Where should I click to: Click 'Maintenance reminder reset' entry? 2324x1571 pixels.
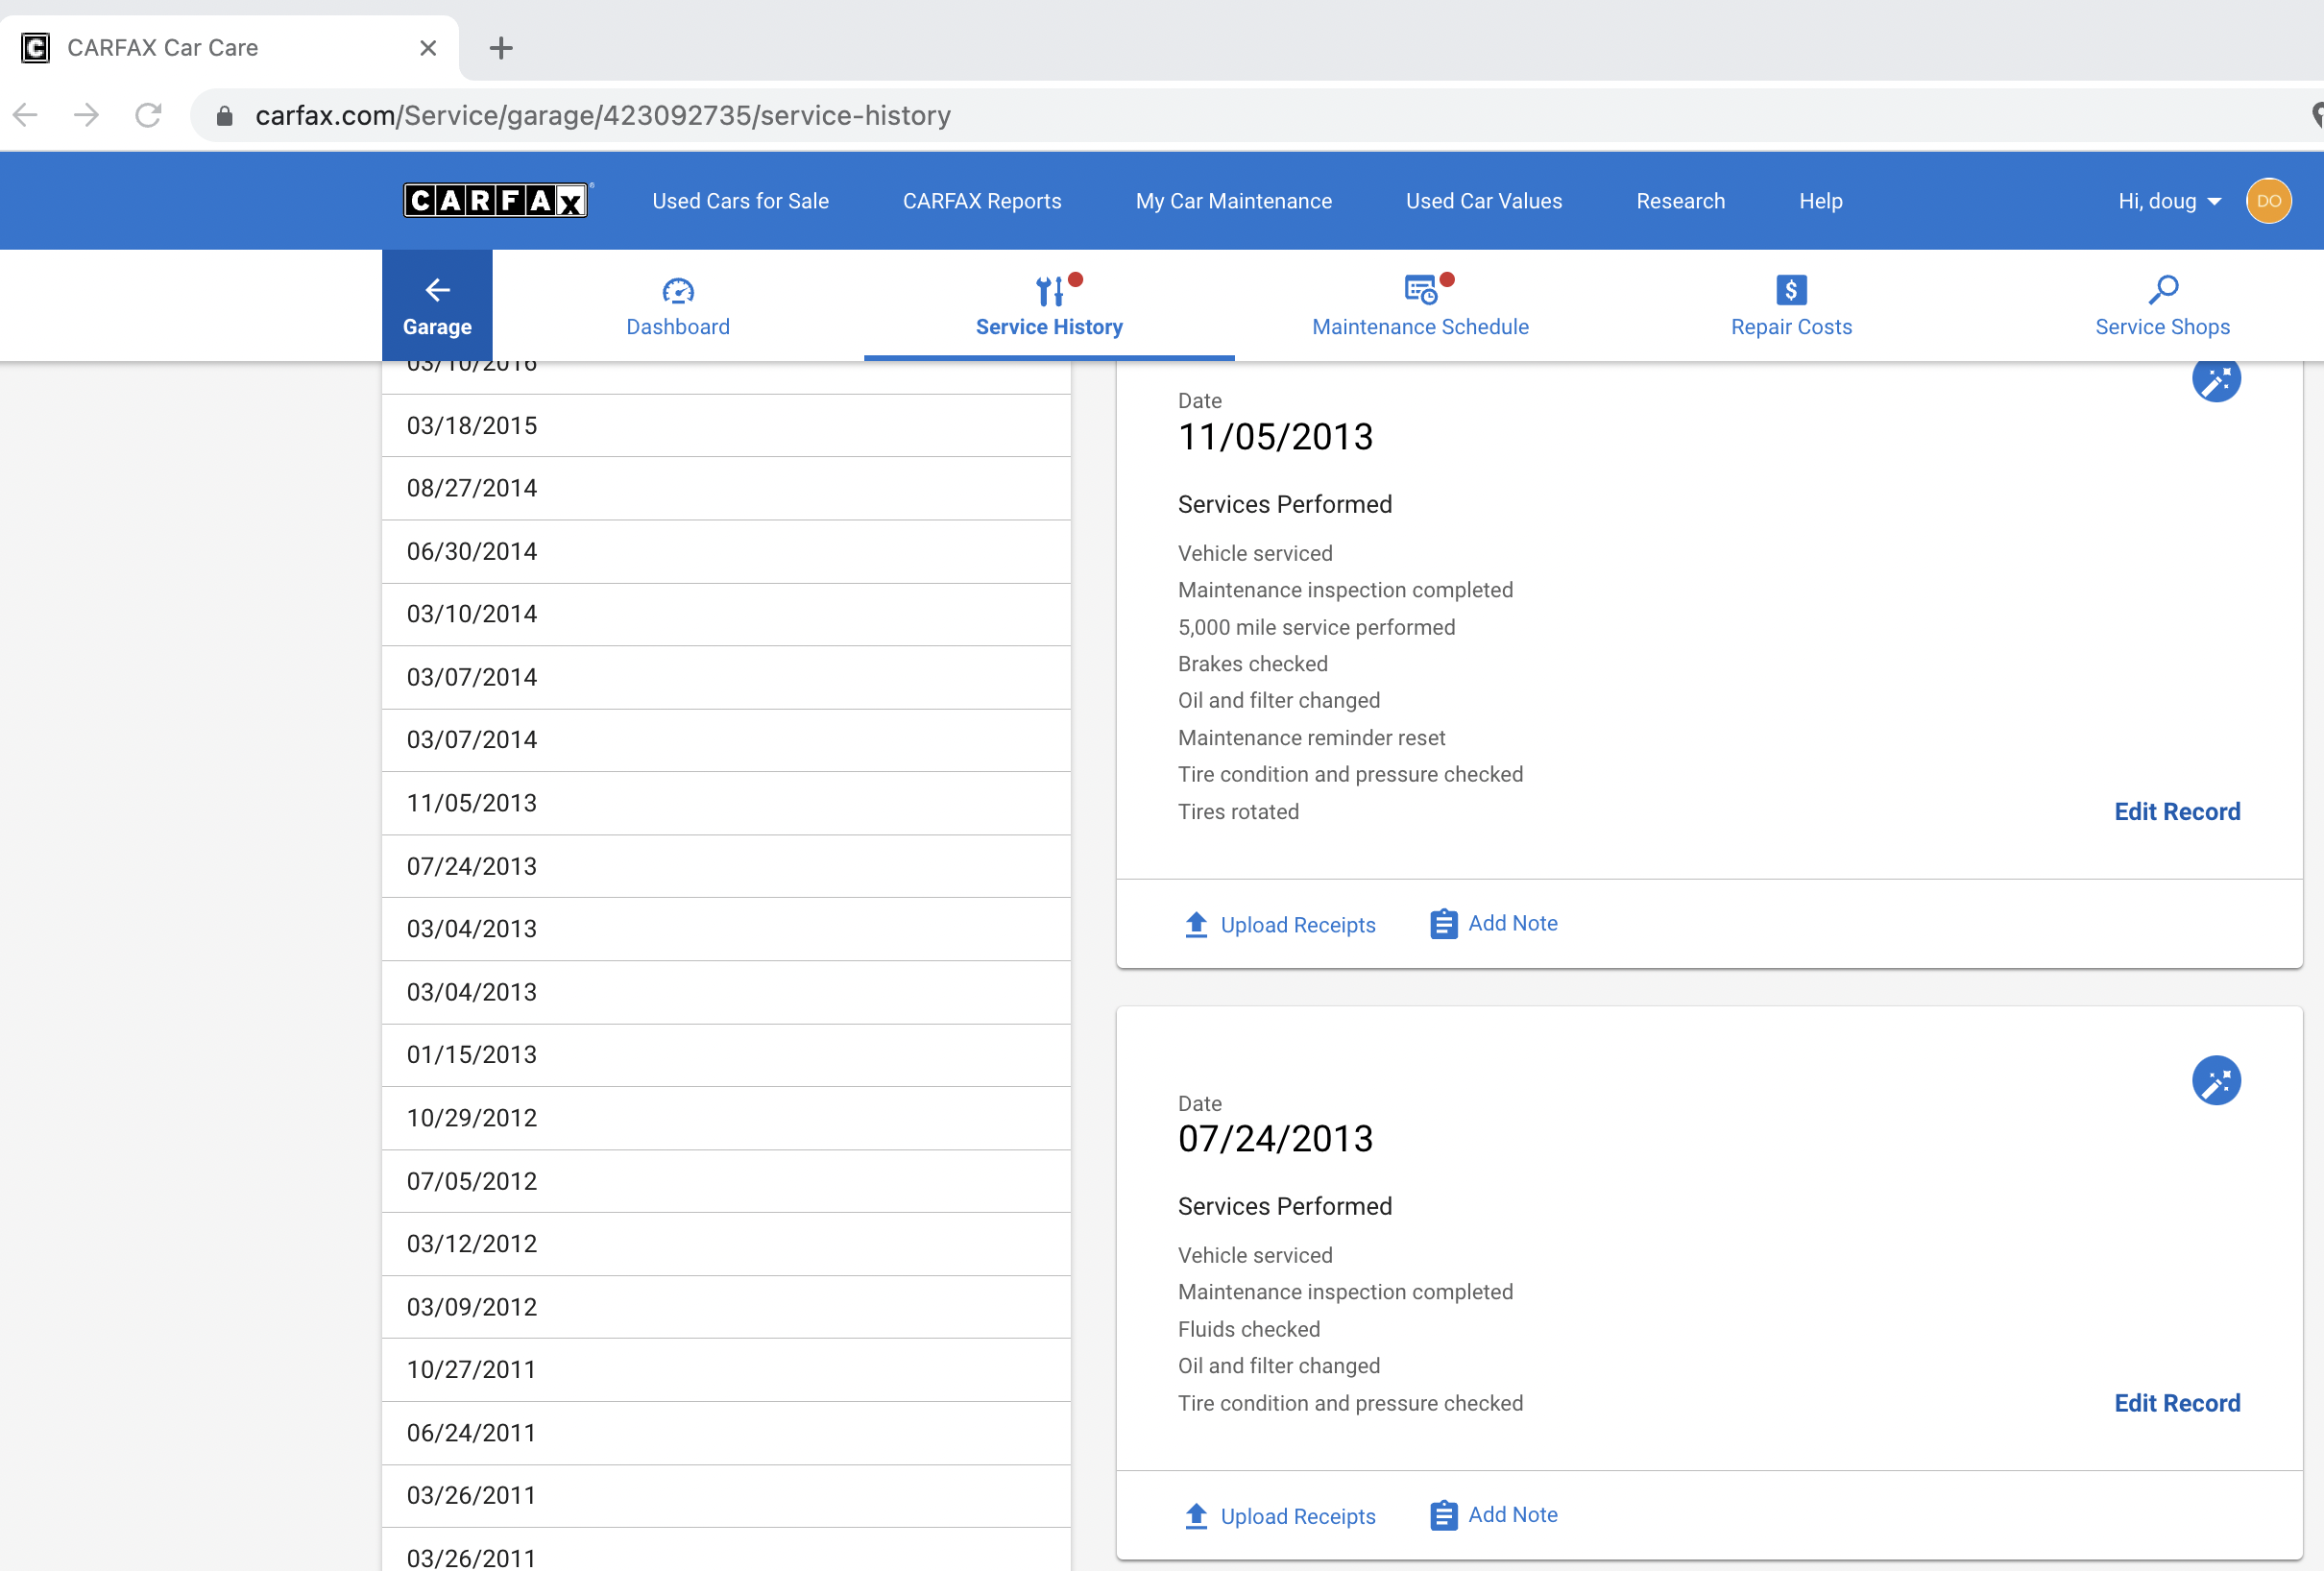(1311, 738)
